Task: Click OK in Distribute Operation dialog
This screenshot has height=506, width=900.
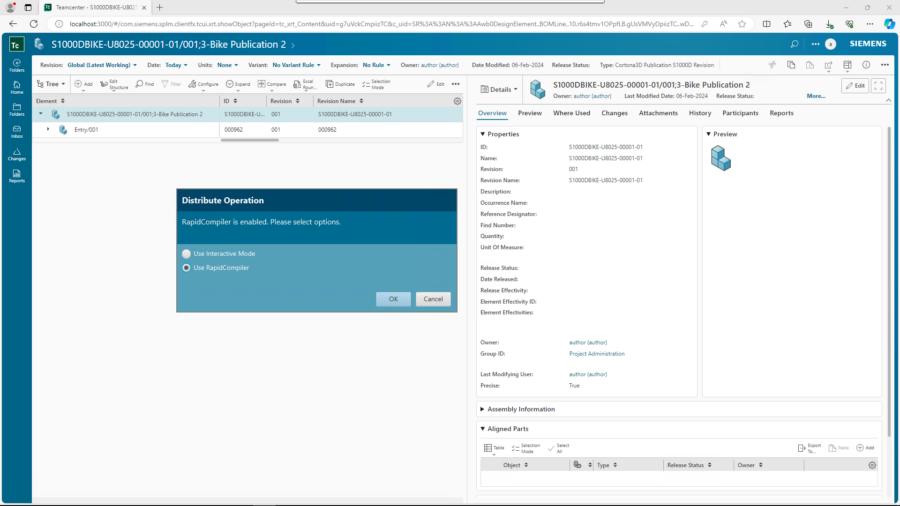Action: [x=393, y=299]
